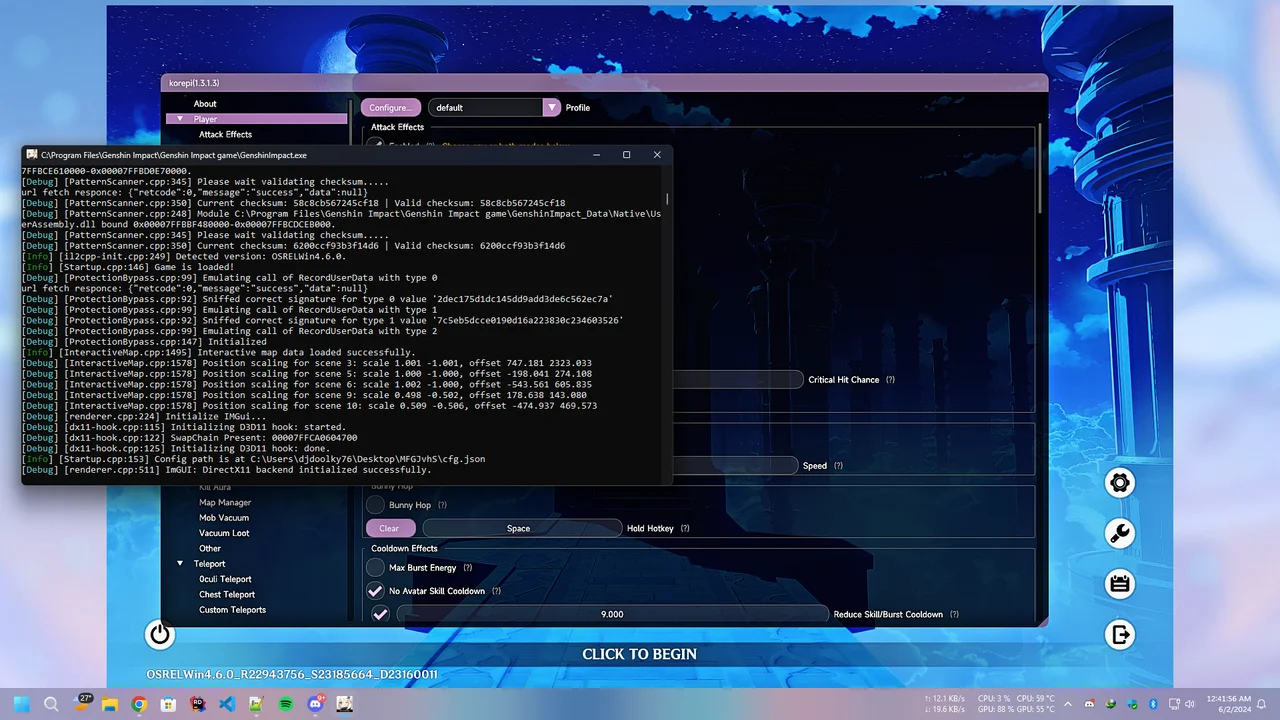This screenshot has width=1280, height=720.
Task: Click the Critical Hit Chance slider
Action: pyautogui.click(x=737, y=380)
